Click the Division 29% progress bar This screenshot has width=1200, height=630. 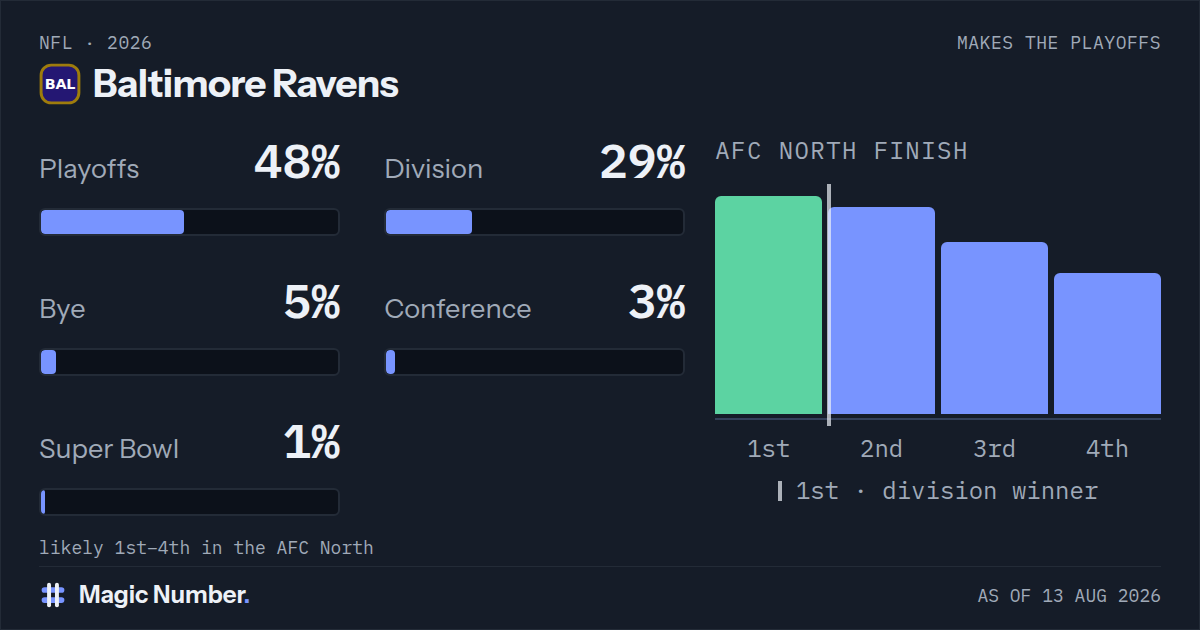coord(535,222)
